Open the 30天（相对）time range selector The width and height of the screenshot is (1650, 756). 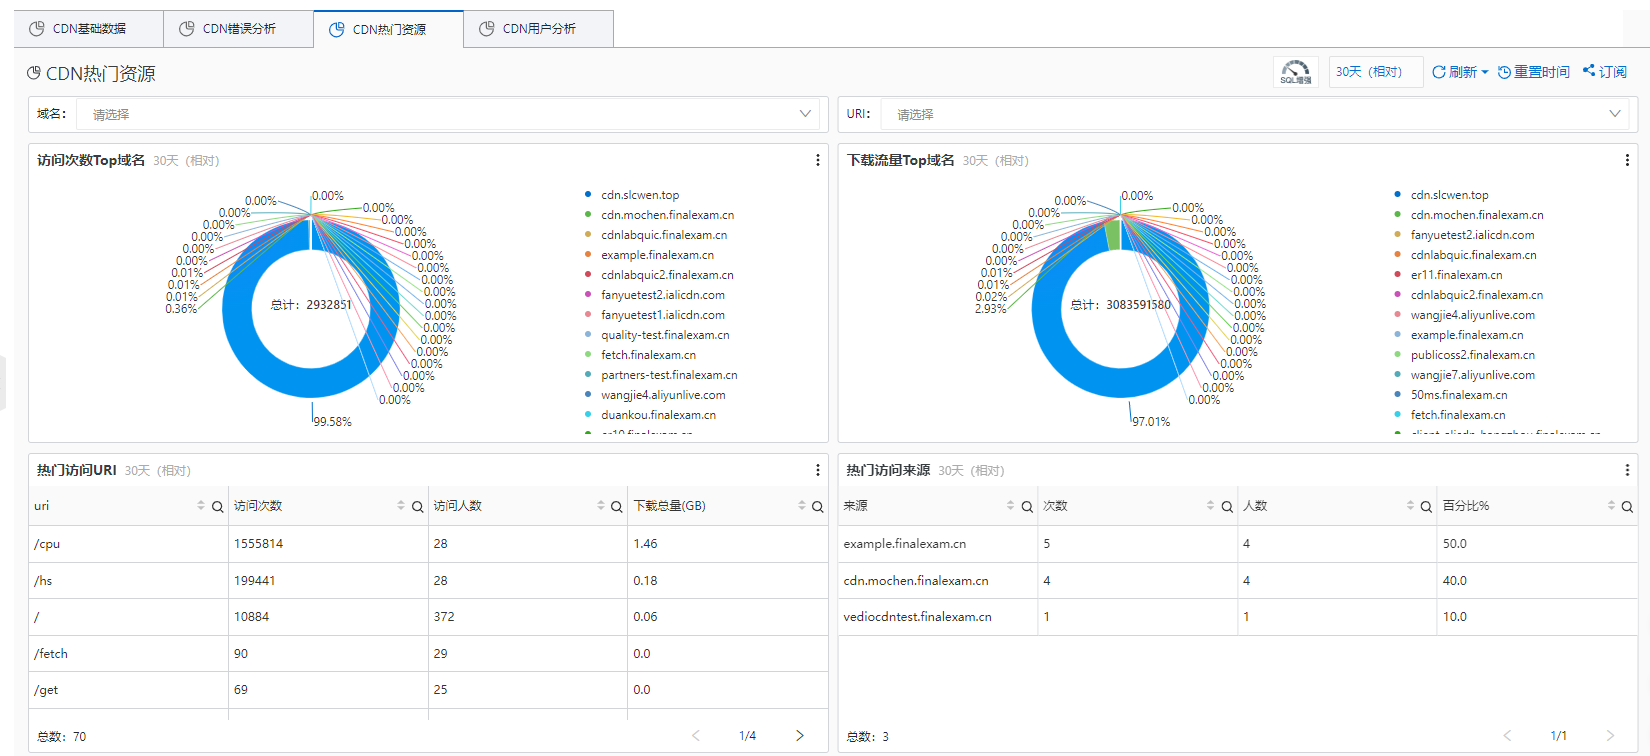pos(1376,72)
